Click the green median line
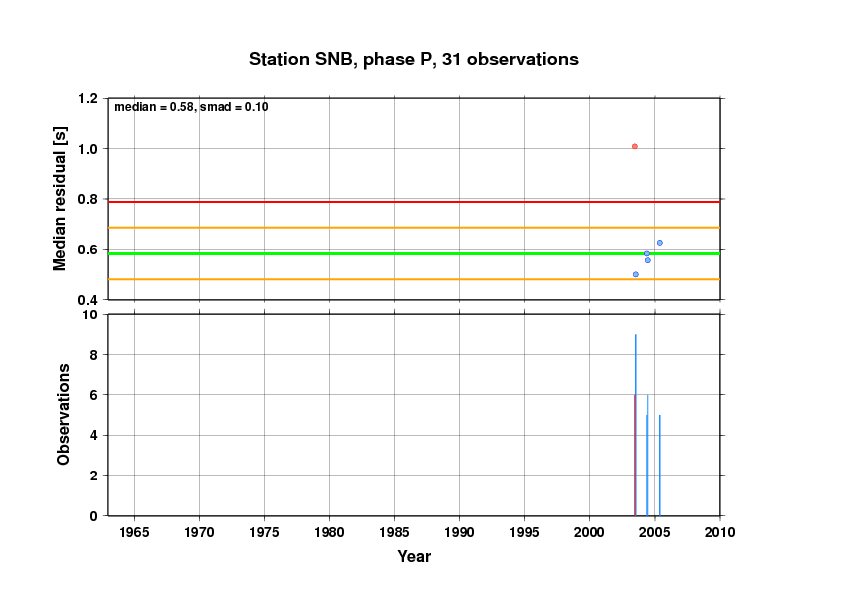Image resolution: width=842 pixels, height=595 pixels. point(413,253)
